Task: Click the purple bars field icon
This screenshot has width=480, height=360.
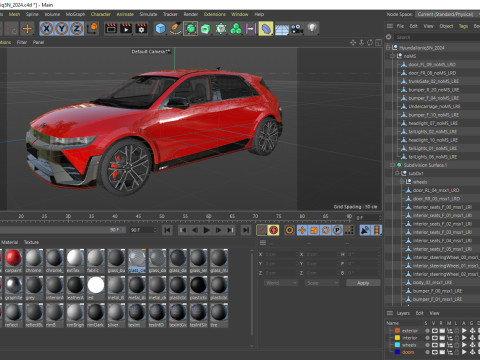Action: point(250,29)
